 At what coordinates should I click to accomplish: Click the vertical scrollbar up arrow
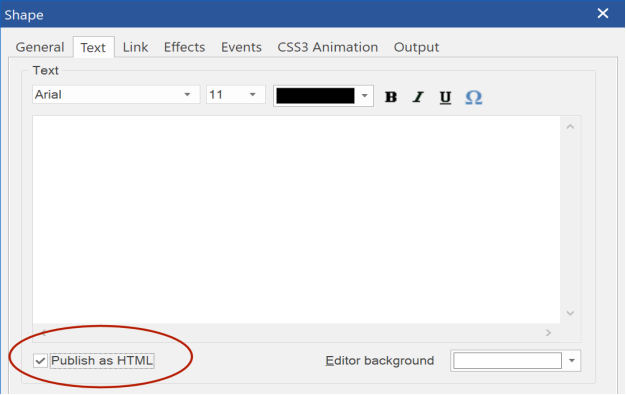(571, 127)
